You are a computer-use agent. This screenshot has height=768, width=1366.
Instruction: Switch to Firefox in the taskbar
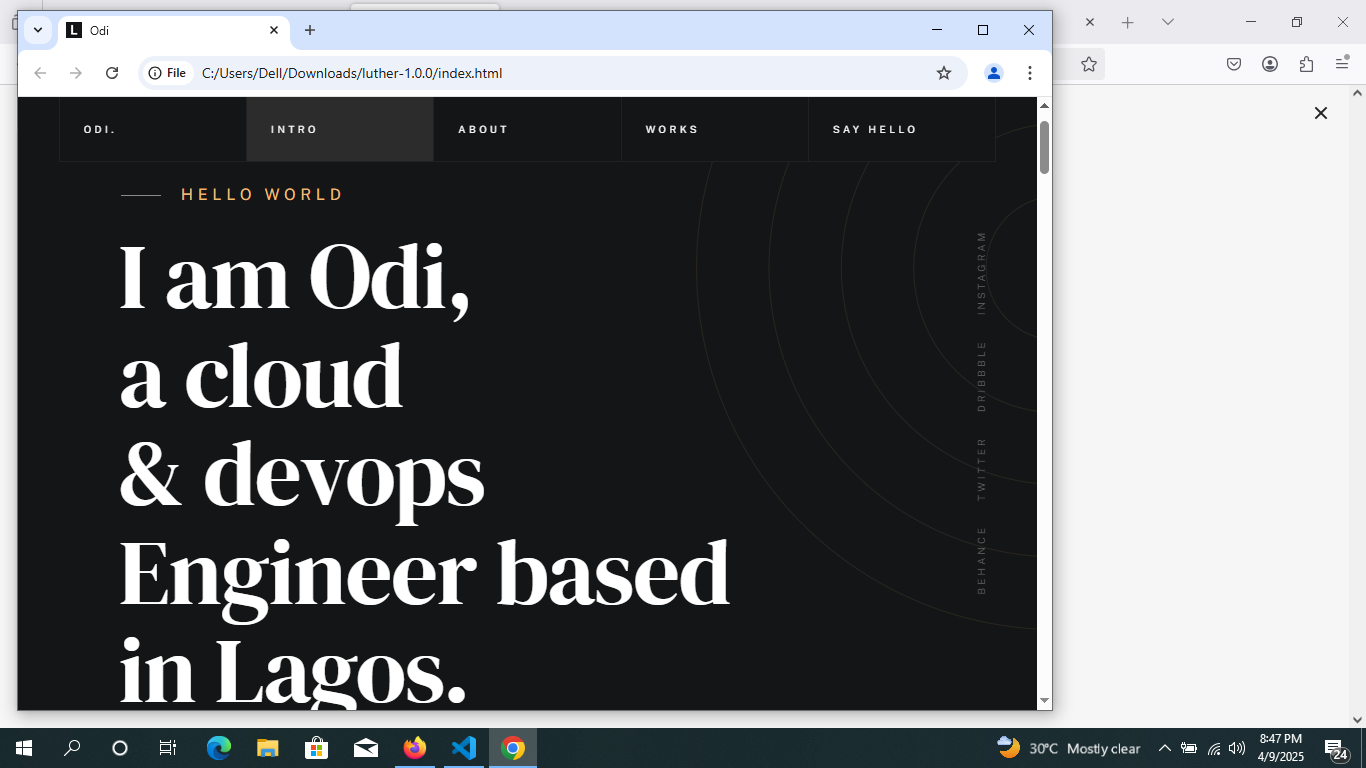(414, 748)
